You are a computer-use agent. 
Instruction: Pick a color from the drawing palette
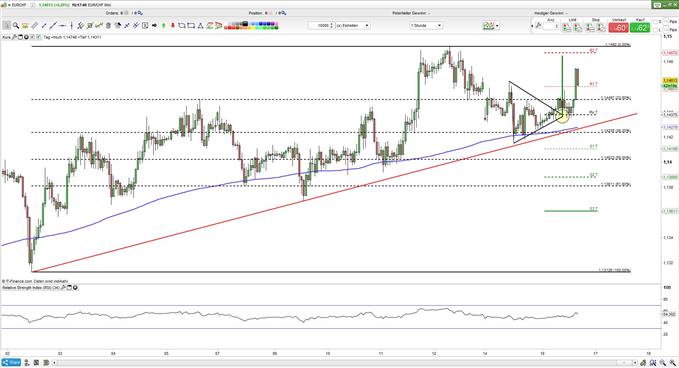pos(251,26)
